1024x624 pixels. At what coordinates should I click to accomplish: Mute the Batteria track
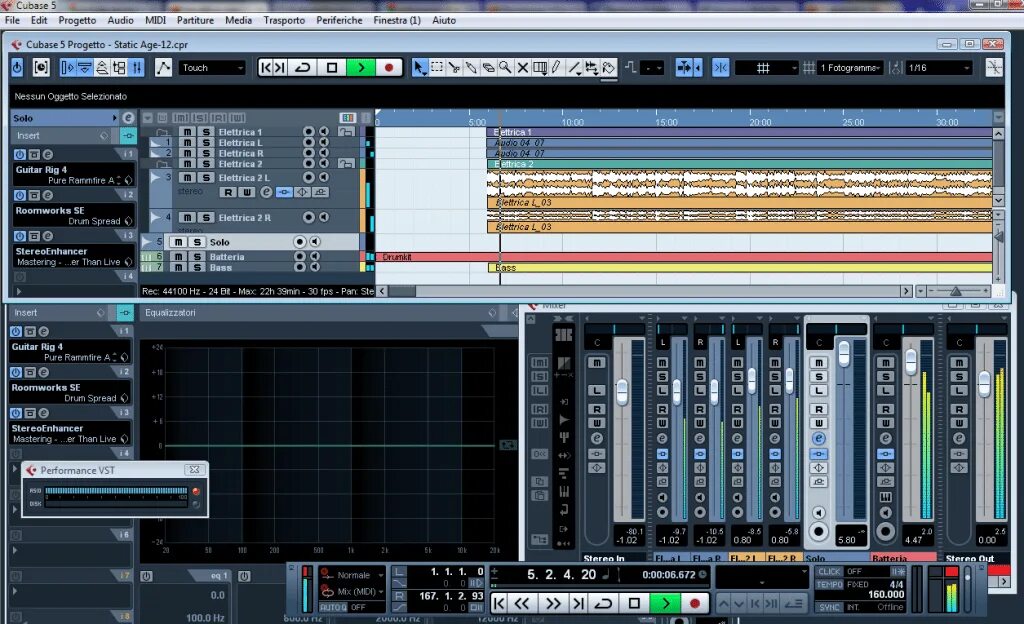coord(178,257)
